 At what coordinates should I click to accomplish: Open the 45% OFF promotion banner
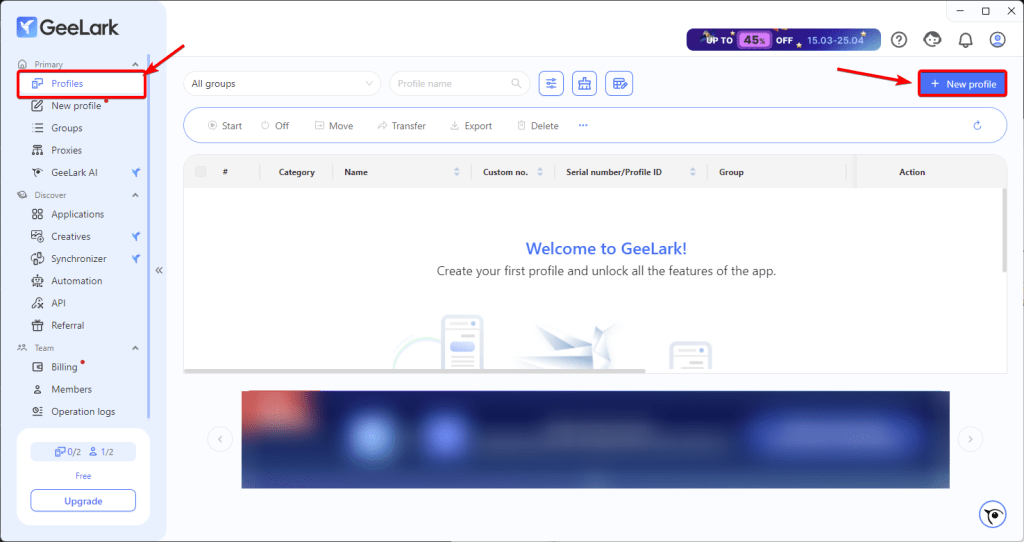click(x=783, y=40)
